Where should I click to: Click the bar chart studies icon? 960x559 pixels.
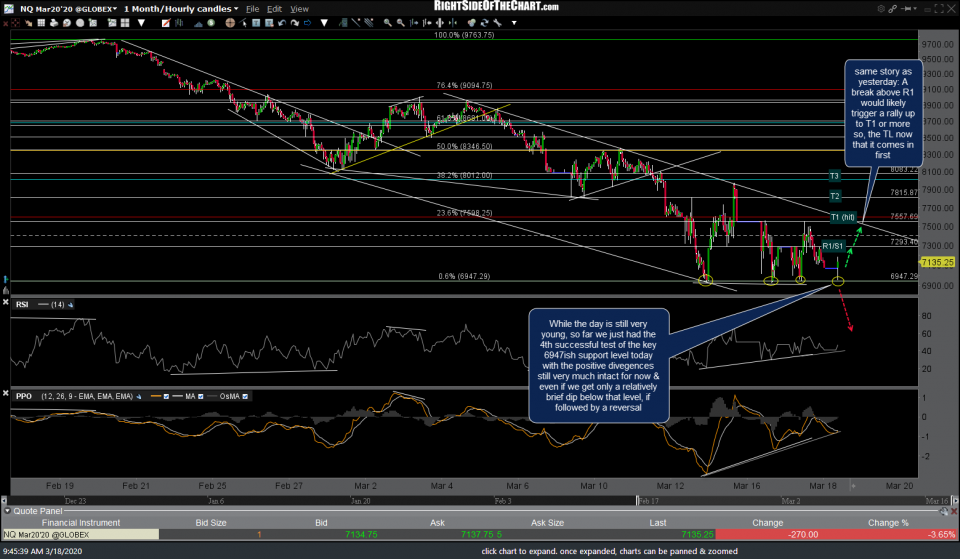[179, 23]
